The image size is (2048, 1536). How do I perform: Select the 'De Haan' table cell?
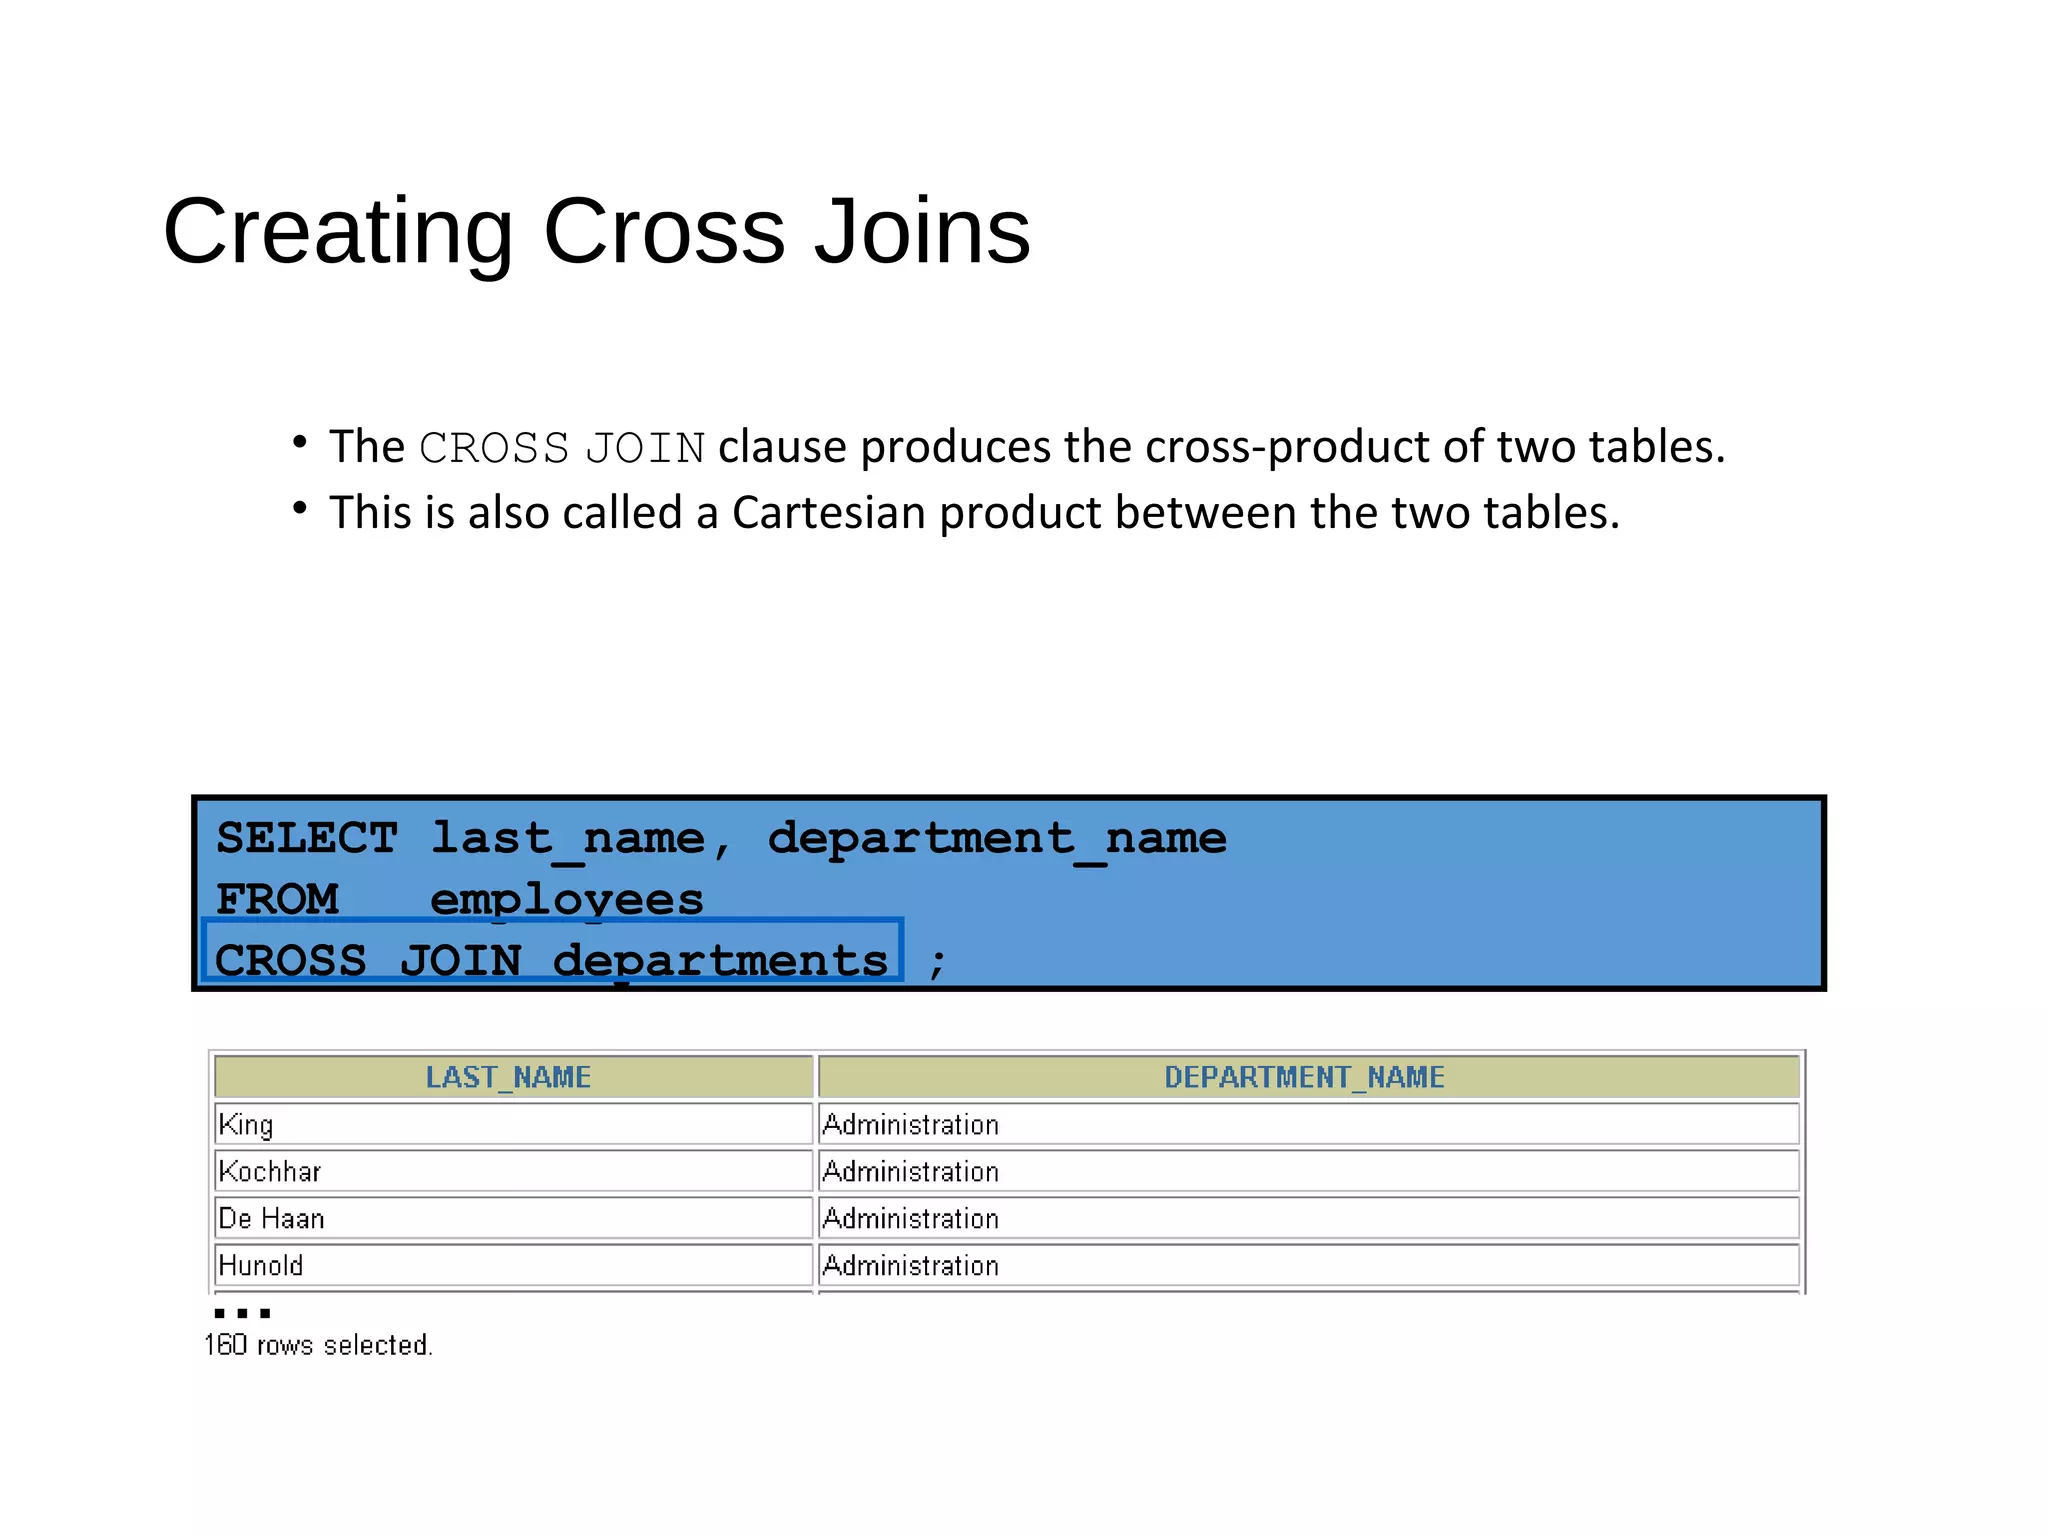(x=513, y=1218)
